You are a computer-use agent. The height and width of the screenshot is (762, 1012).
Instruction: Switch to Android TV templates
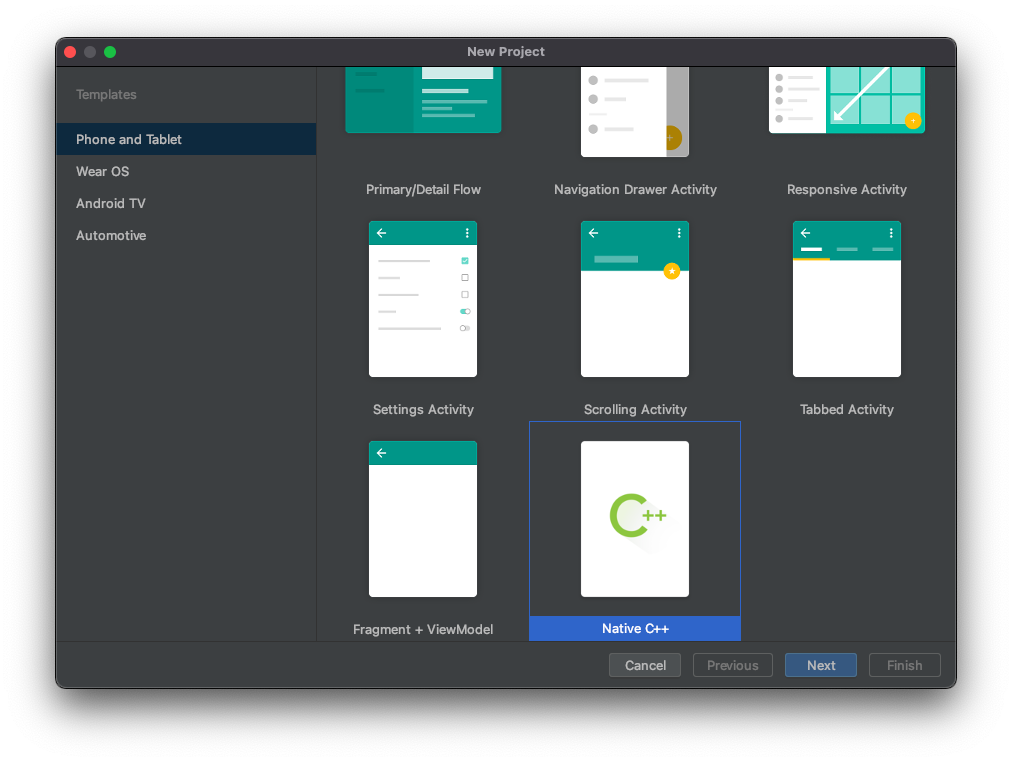186,203
